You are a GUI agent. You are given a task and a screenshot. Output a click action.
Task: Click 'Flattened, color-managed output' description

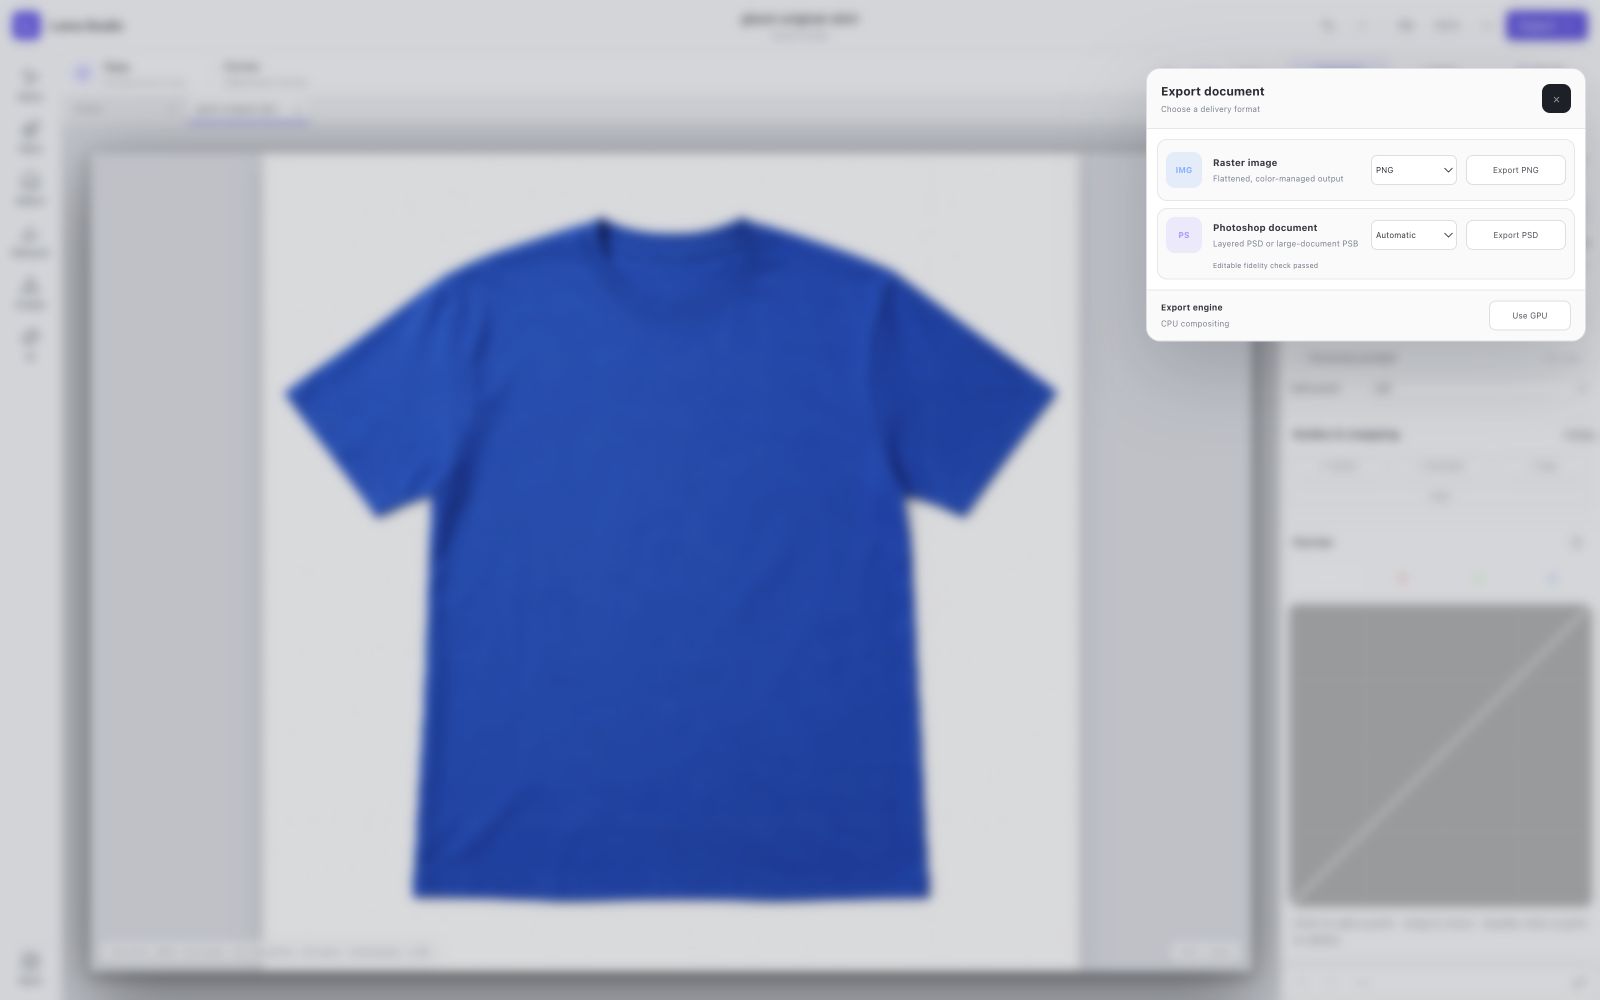[x=1278, y=179]
